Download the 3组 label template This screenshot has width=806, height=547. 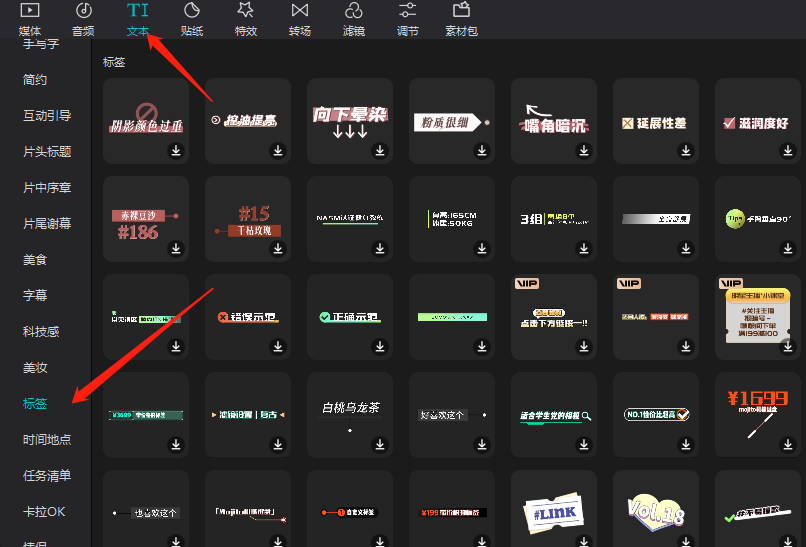584,248
